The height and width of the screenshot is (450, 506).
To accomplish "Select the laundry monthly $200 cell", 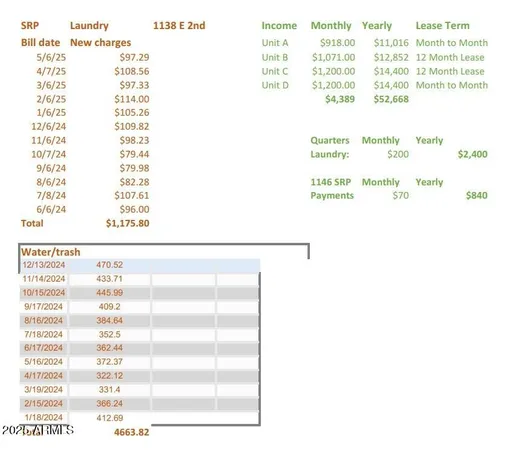I will tap(398, 154).
